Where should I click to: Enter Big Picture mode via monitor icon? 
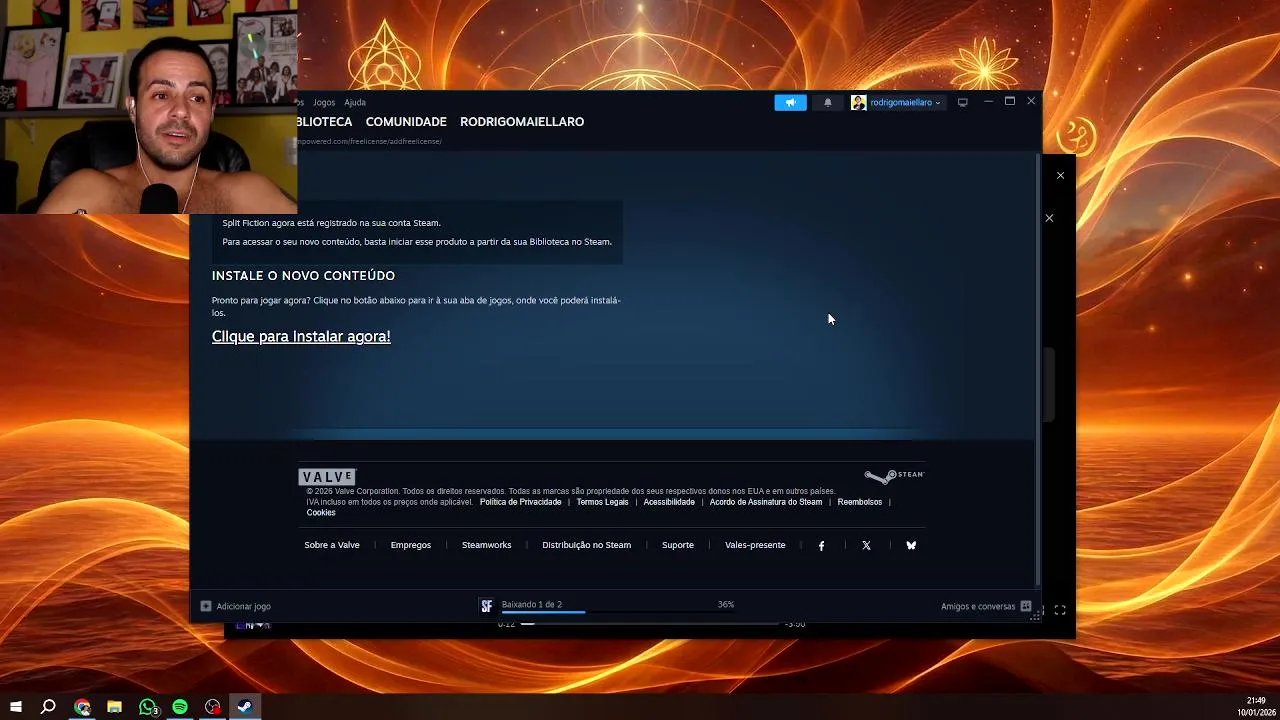(x=962, y=102)
